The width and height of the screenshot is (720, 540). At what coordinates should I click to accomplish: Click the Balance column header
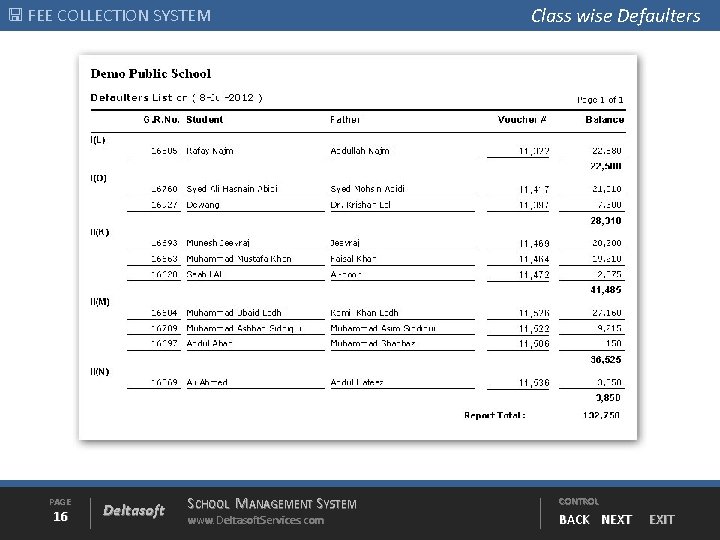click(x=604, y=119)
